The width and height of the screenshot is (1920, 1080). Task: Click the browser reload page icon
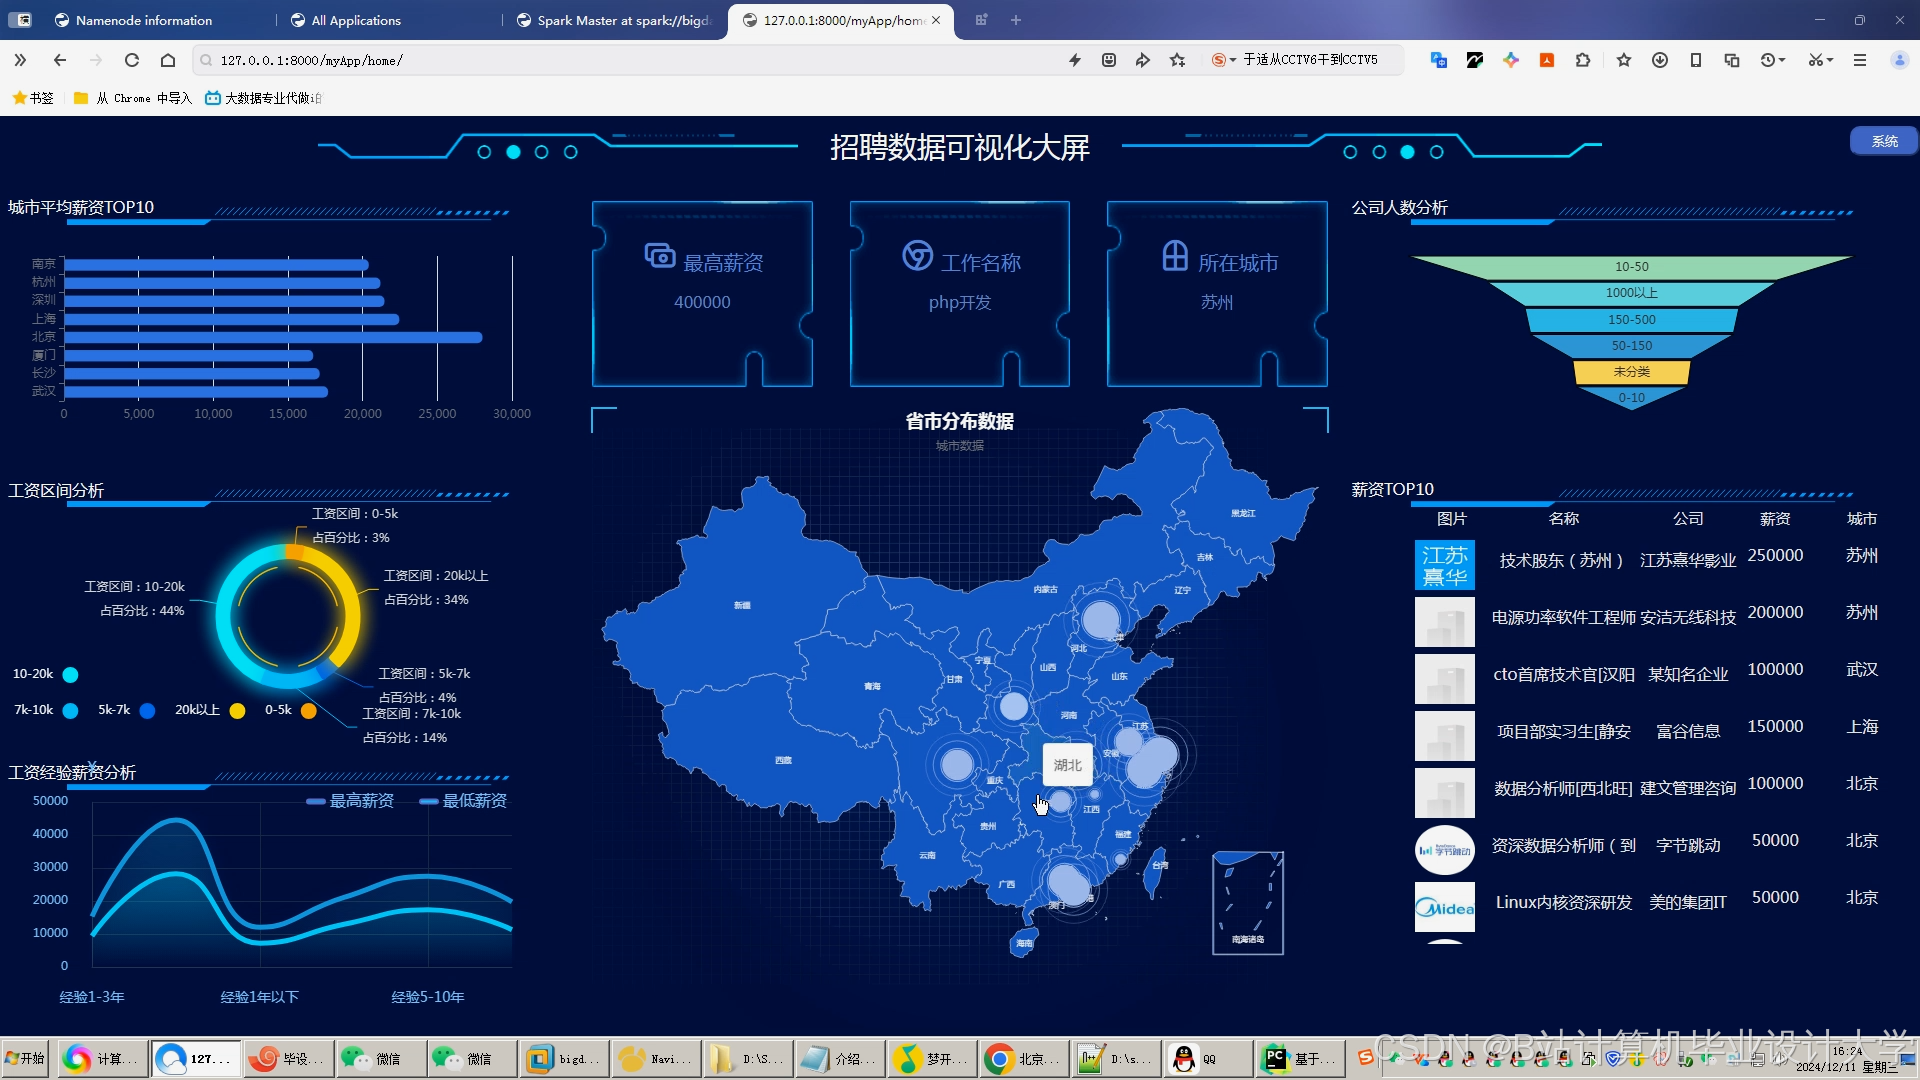[x=131, y=60]
